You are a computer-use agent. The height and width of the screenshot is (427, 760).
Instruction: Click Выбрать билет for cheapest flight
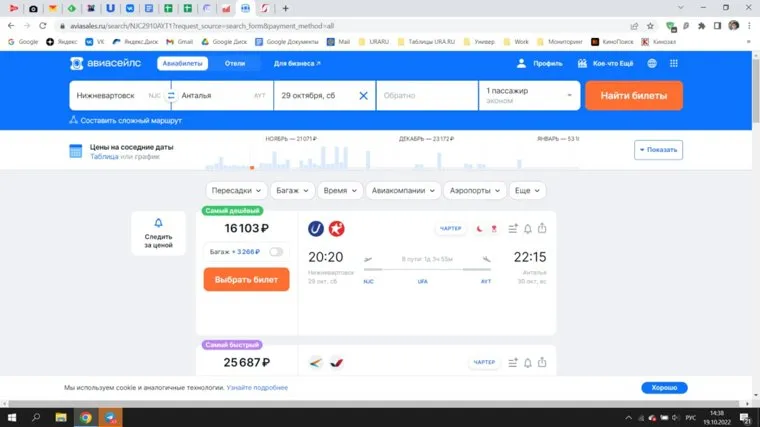coord(246,279)
